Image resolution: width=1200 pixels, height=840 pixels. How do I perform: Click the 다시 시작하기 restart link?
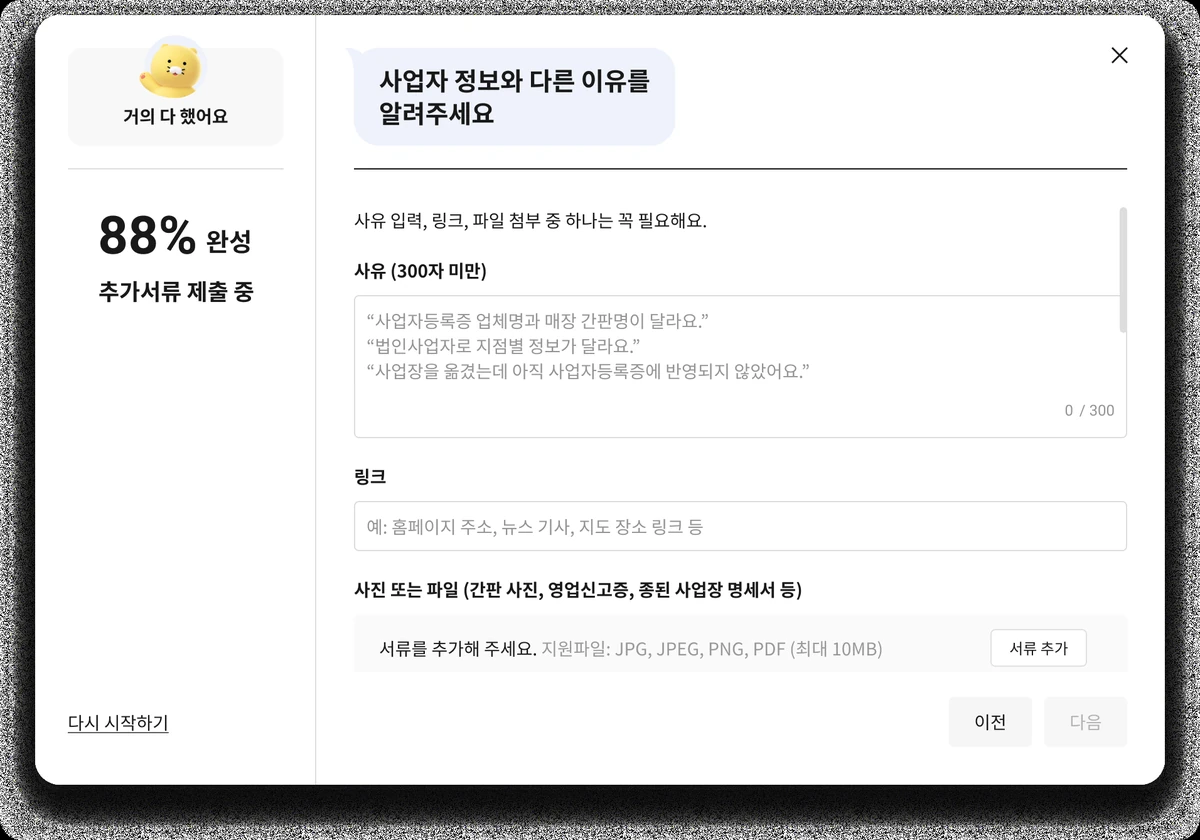[x=118, y=723]
